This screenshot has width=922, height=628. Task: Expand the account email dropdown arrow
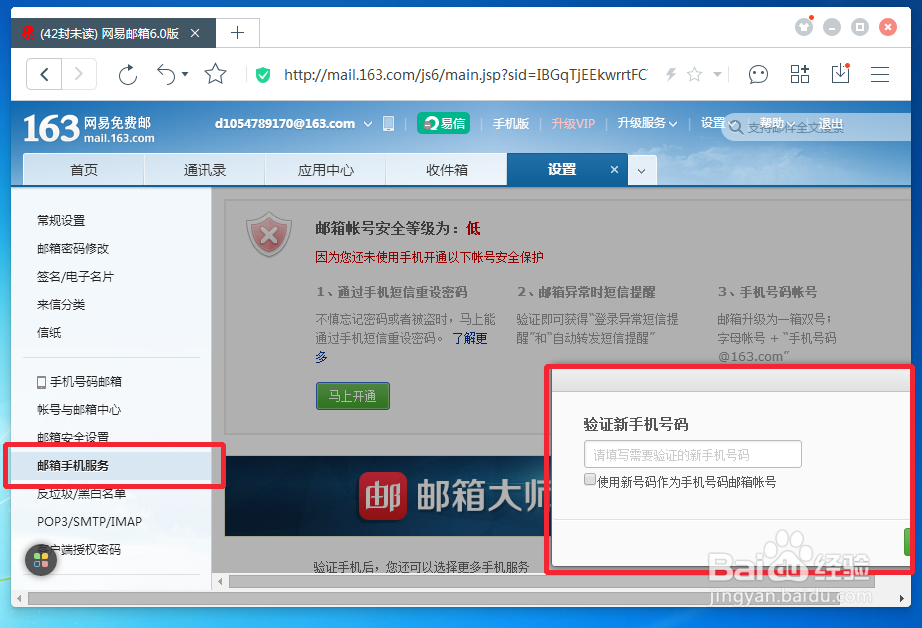(x=368, y=124)
